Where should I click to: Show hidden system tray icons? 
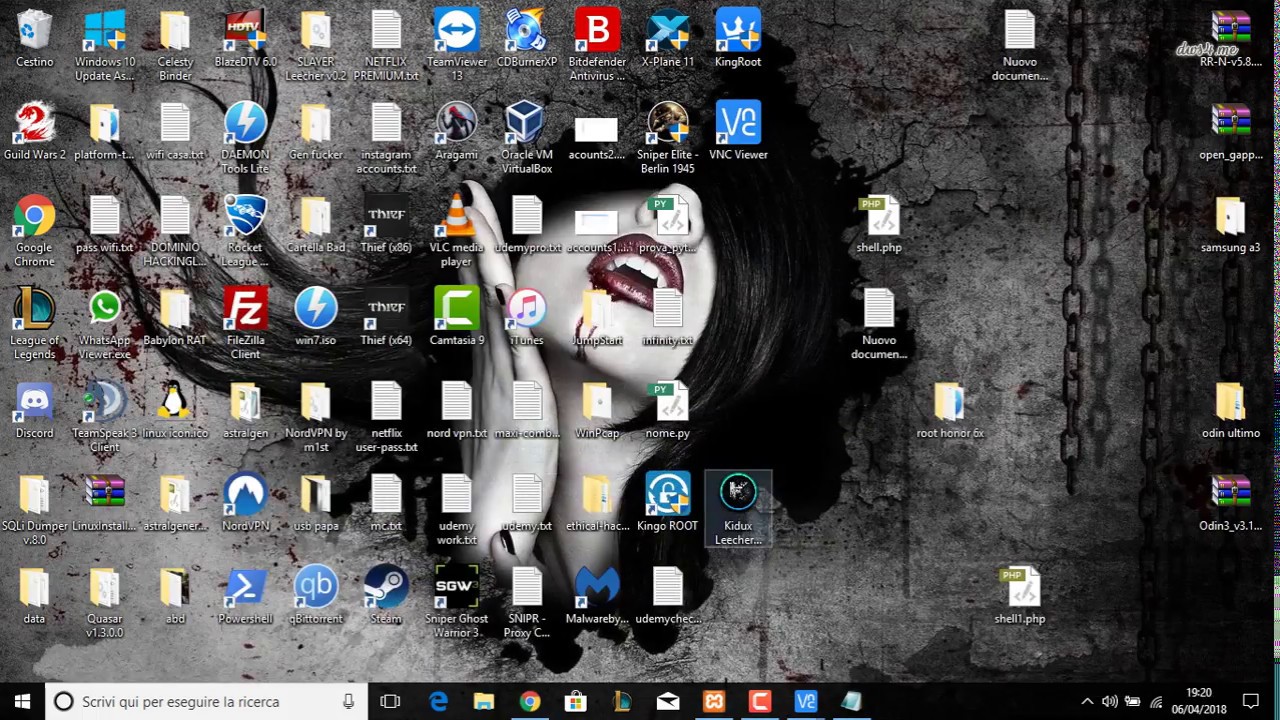coord(1087,701)
